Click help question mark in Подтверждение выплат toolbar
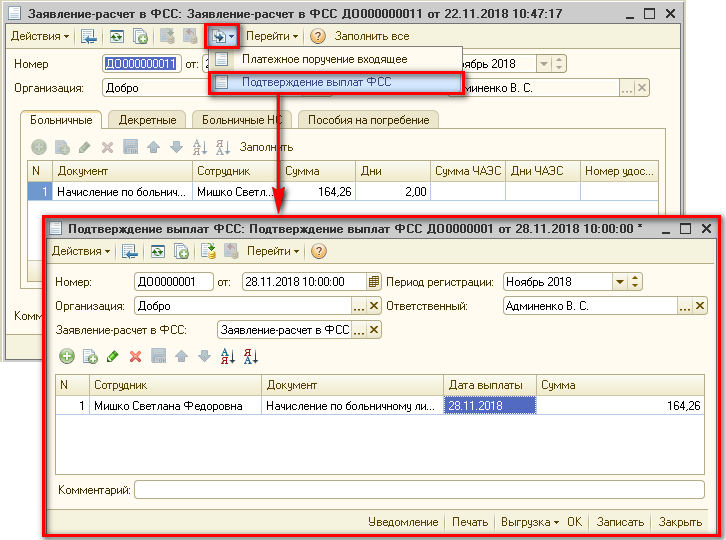Viewport: 726px width, 540px height. tap(319, 251)
